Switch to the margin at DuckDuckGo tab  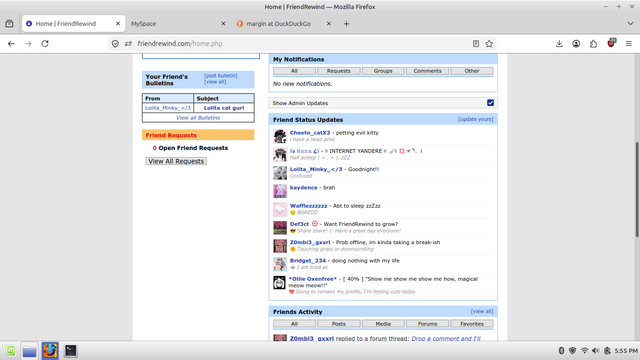click(284, 24)
